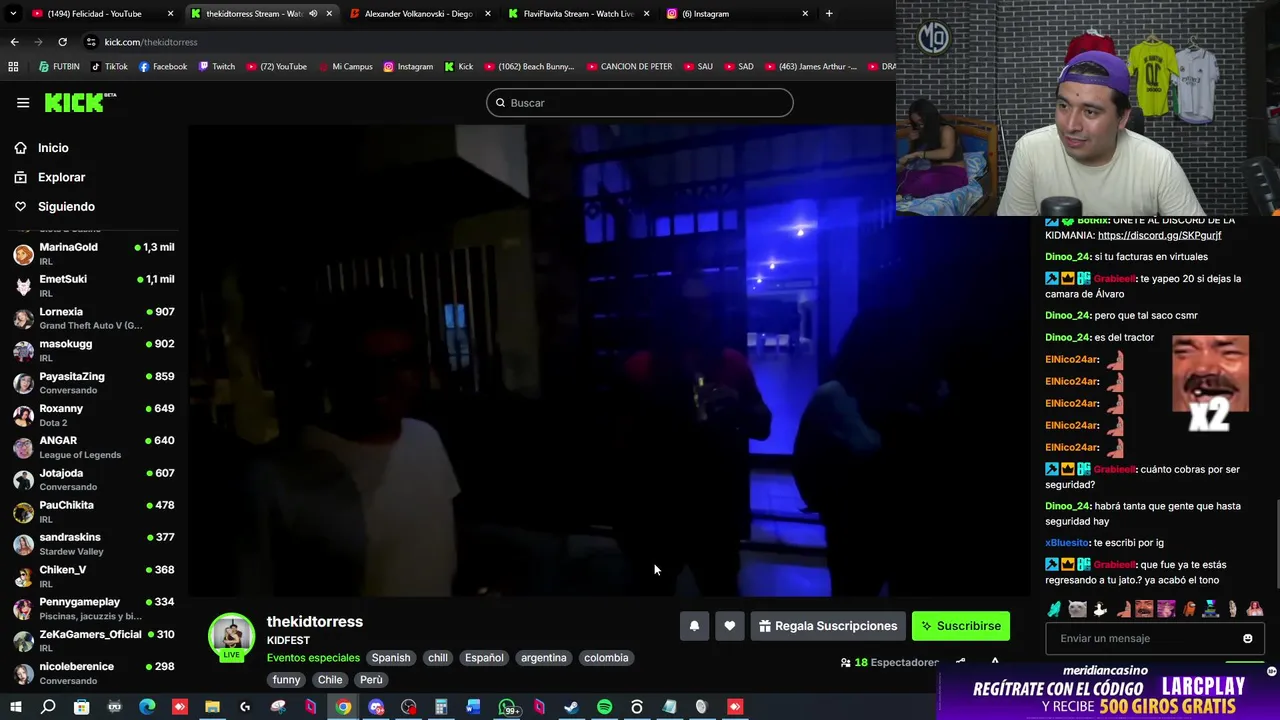Open the Eventos especiales category link
The image size is (1280, 720).
coord(313,658)
